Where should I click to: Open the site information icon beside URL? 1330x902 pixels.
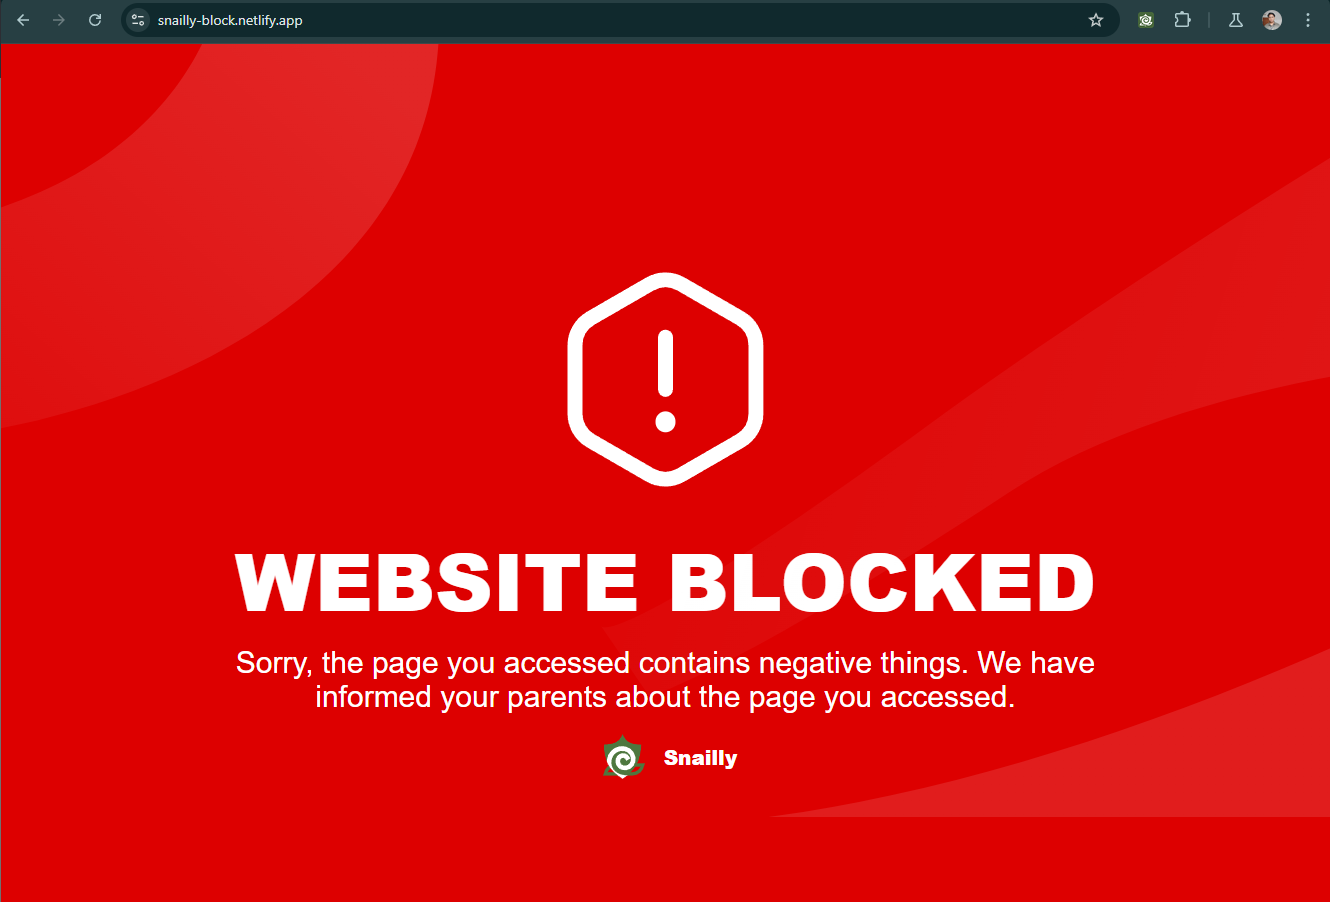click(x=138, y=20)
